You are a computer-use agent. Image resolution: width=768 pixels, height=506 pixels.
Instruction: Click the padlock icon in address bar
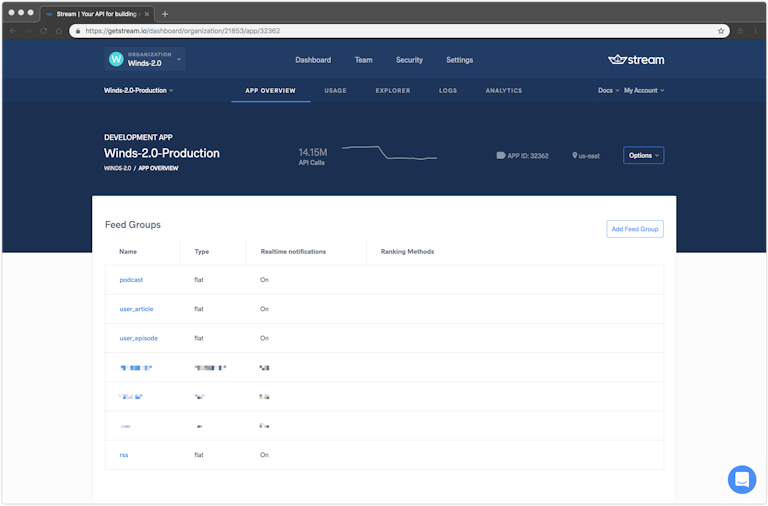(78, 31)
